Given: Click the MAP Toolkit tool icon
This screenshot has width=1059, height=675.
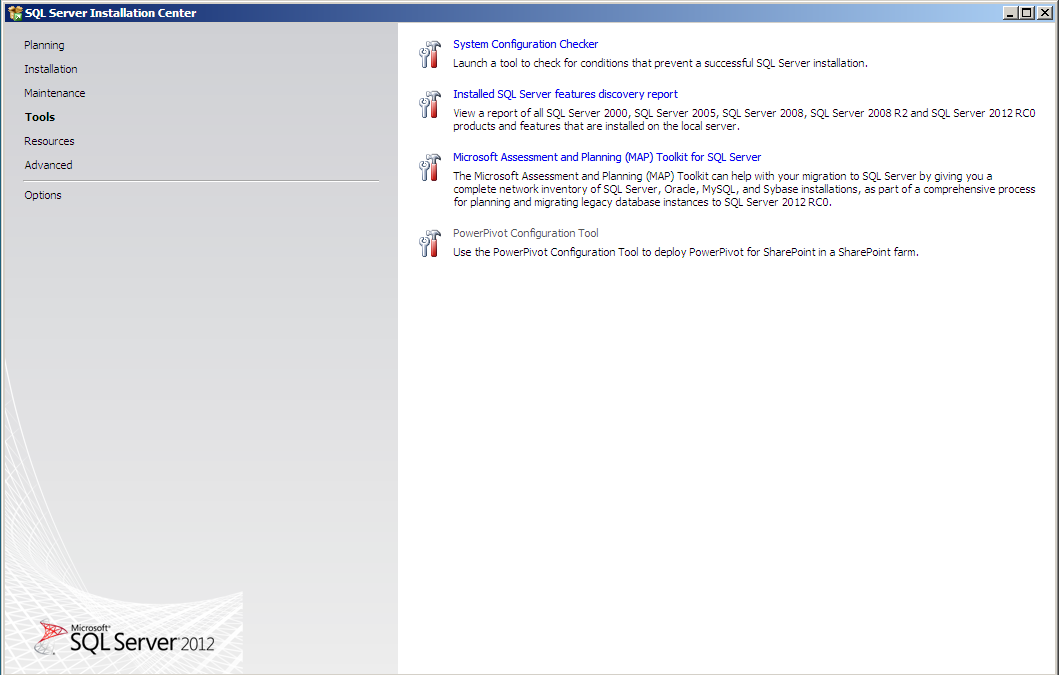Looking at the screenshot, I should (429, 167).
